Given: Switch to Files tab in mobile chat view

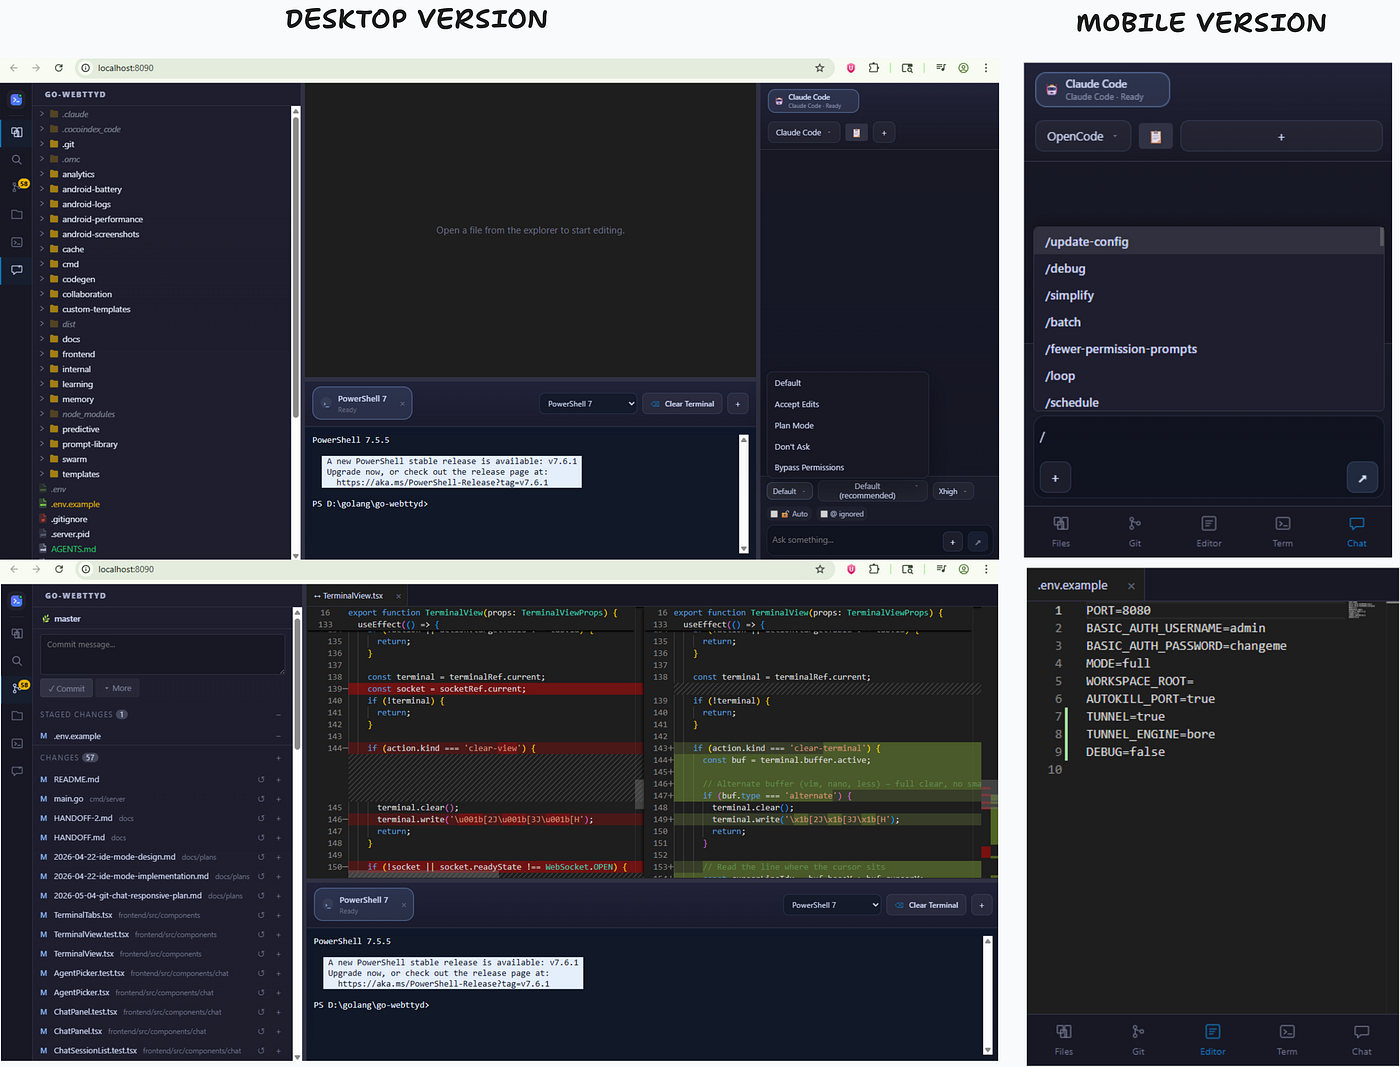Looking at the screenshot, I should 1061,531.
